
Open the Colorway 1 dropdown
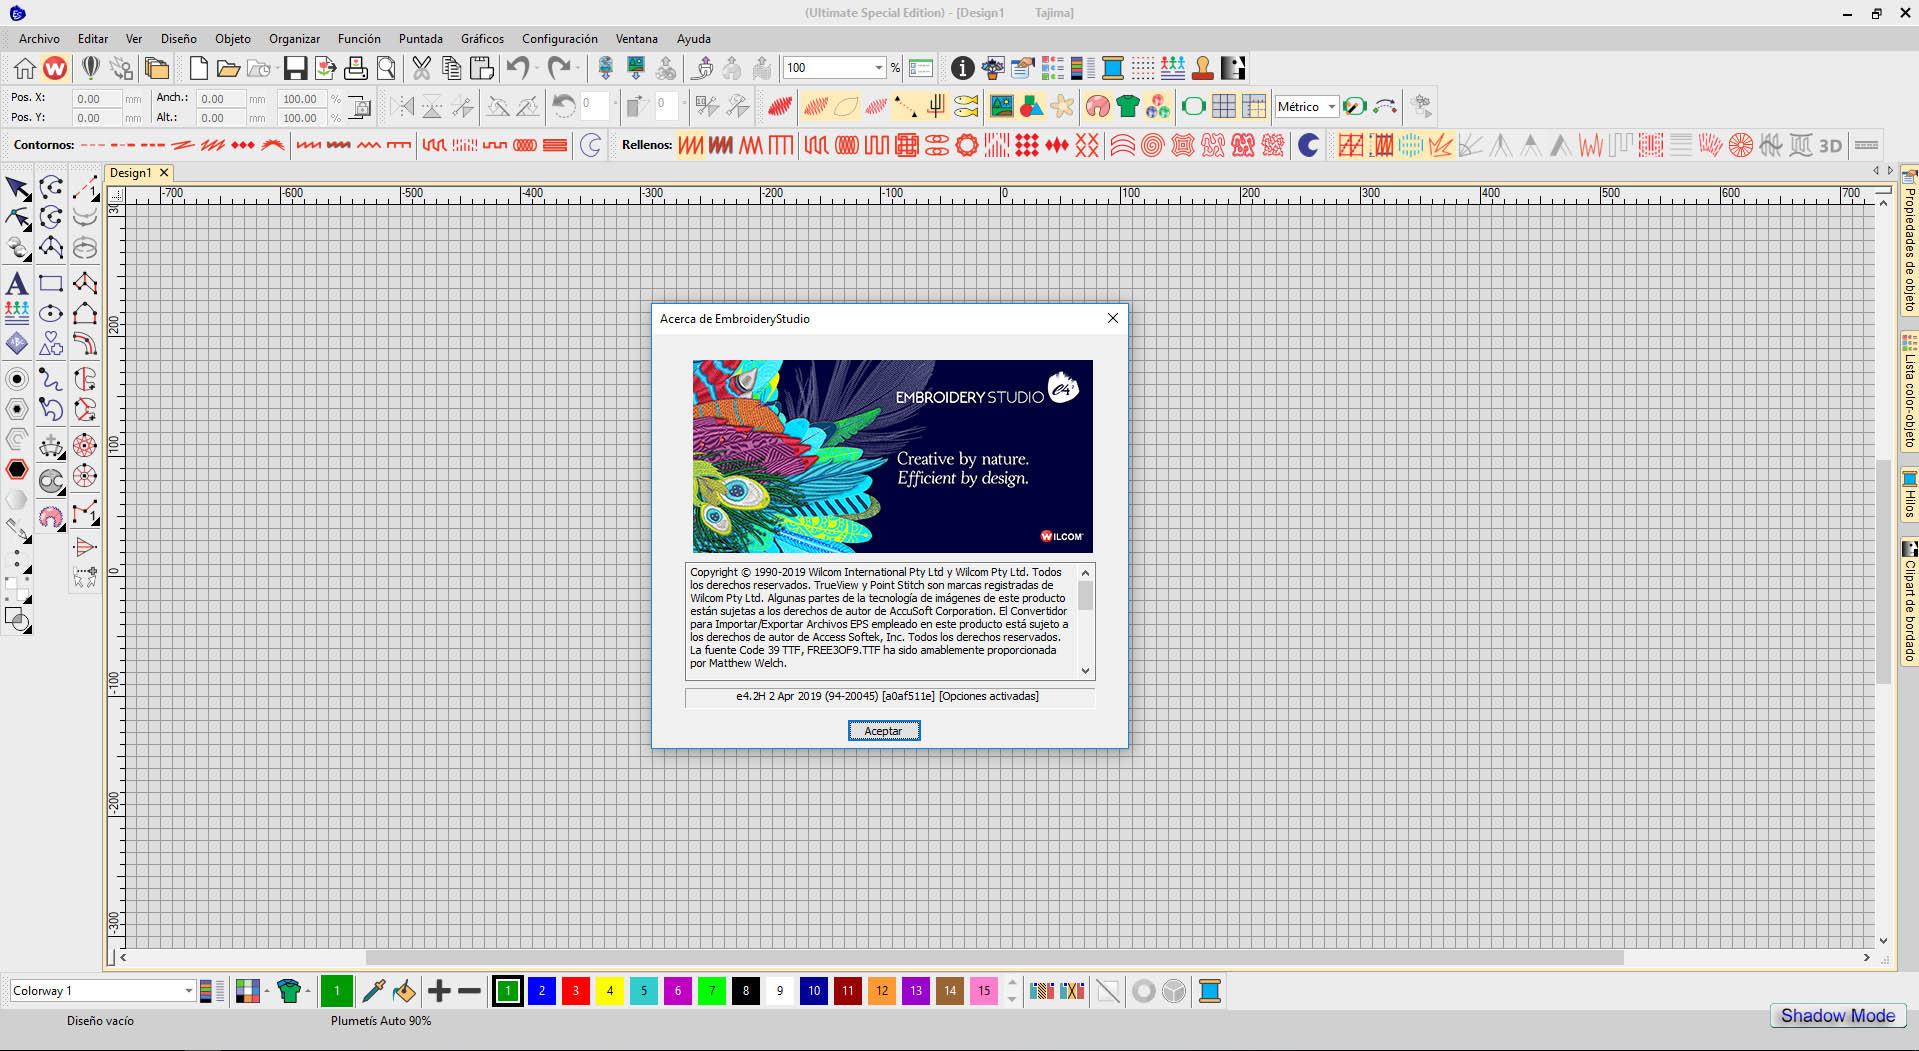coord(188,991)
